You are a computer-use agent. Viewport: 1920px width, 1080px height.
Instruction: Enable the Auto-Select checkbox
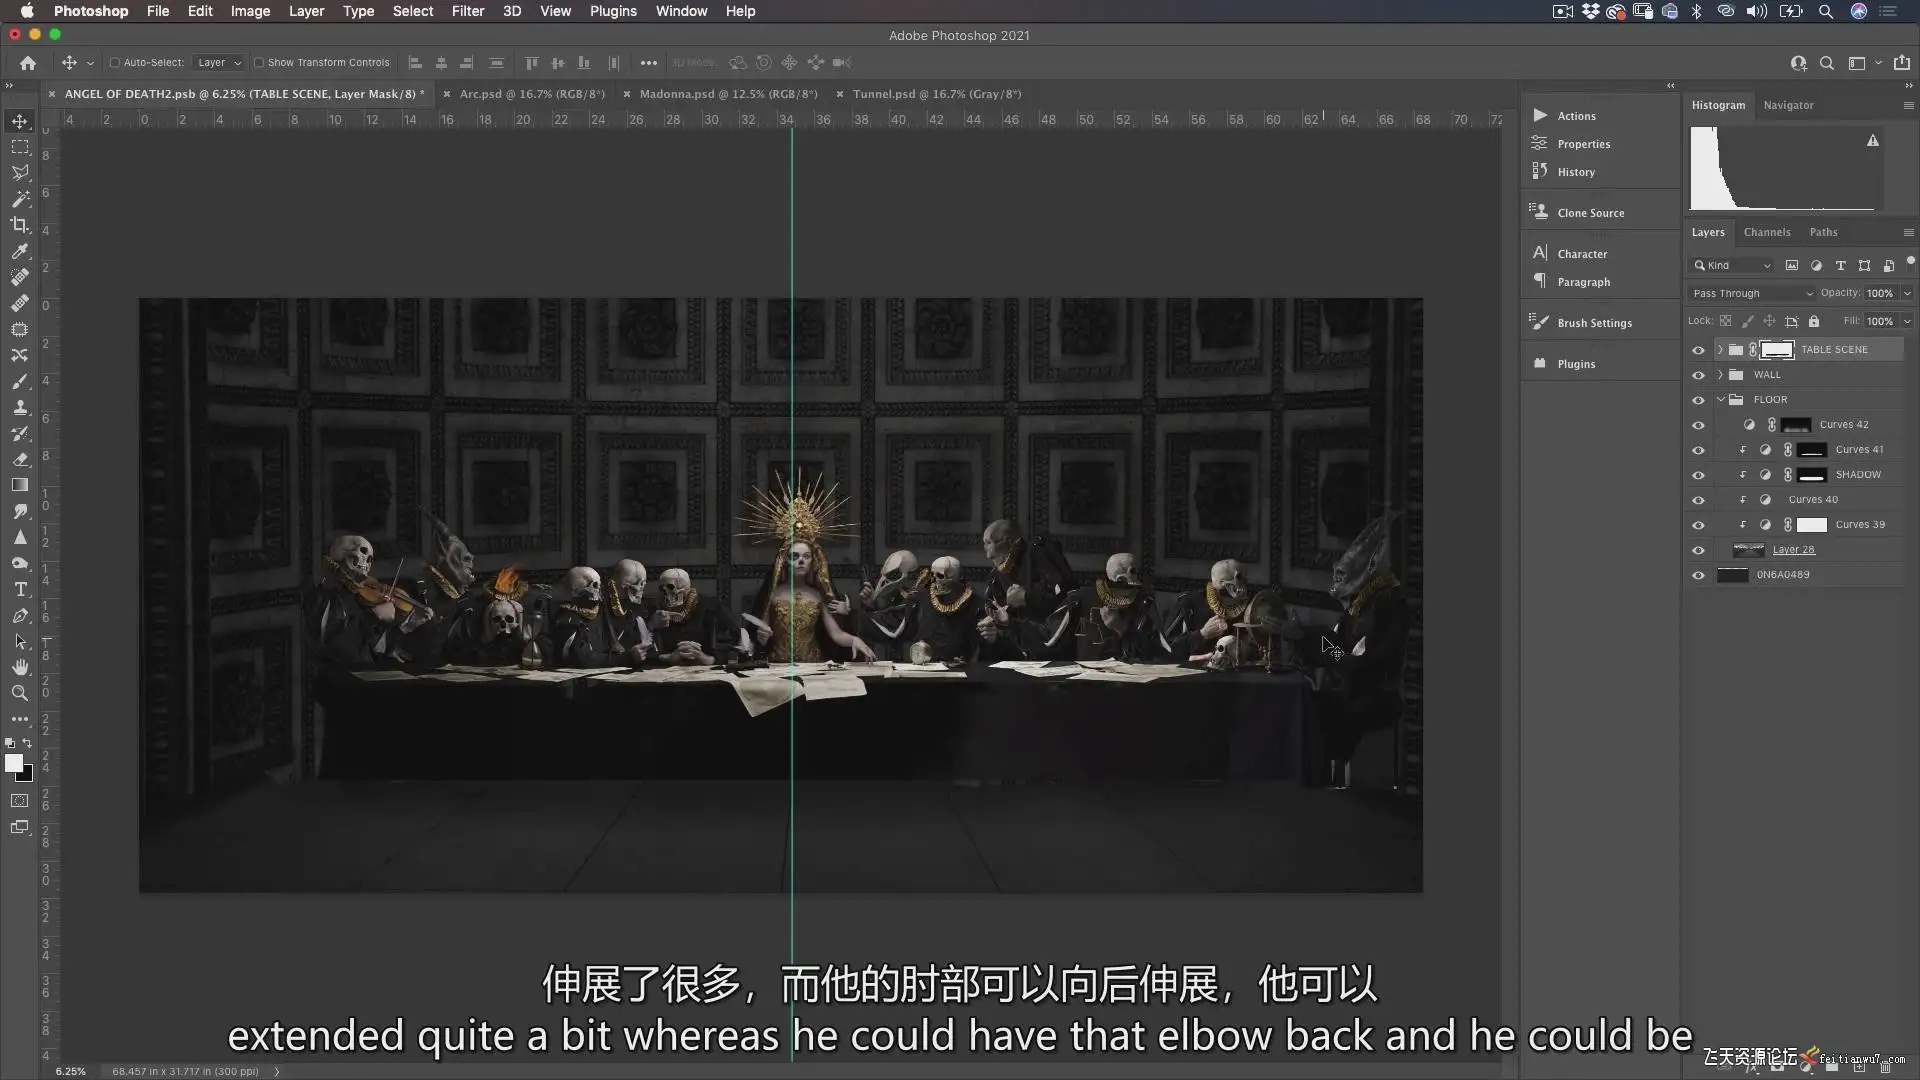point(115,63)
